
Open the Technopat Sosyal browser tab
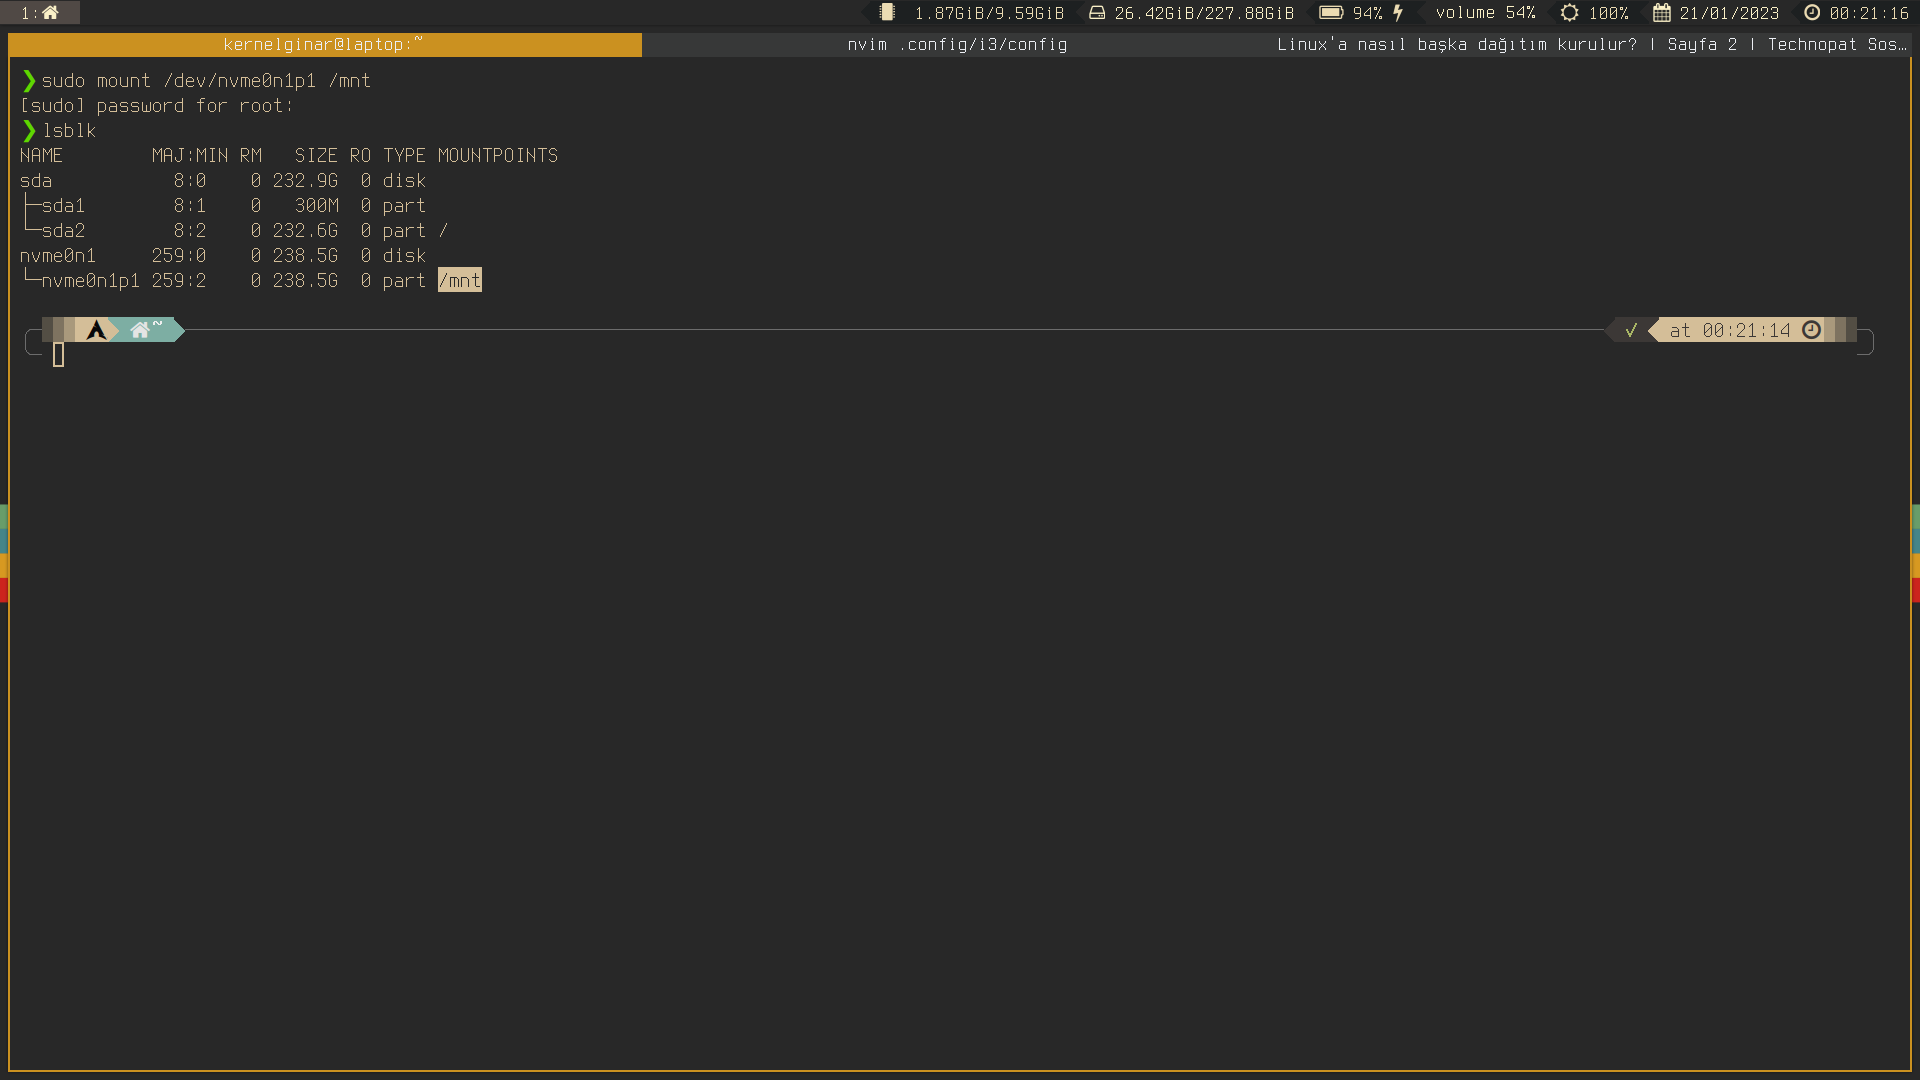coord(1591,45)
